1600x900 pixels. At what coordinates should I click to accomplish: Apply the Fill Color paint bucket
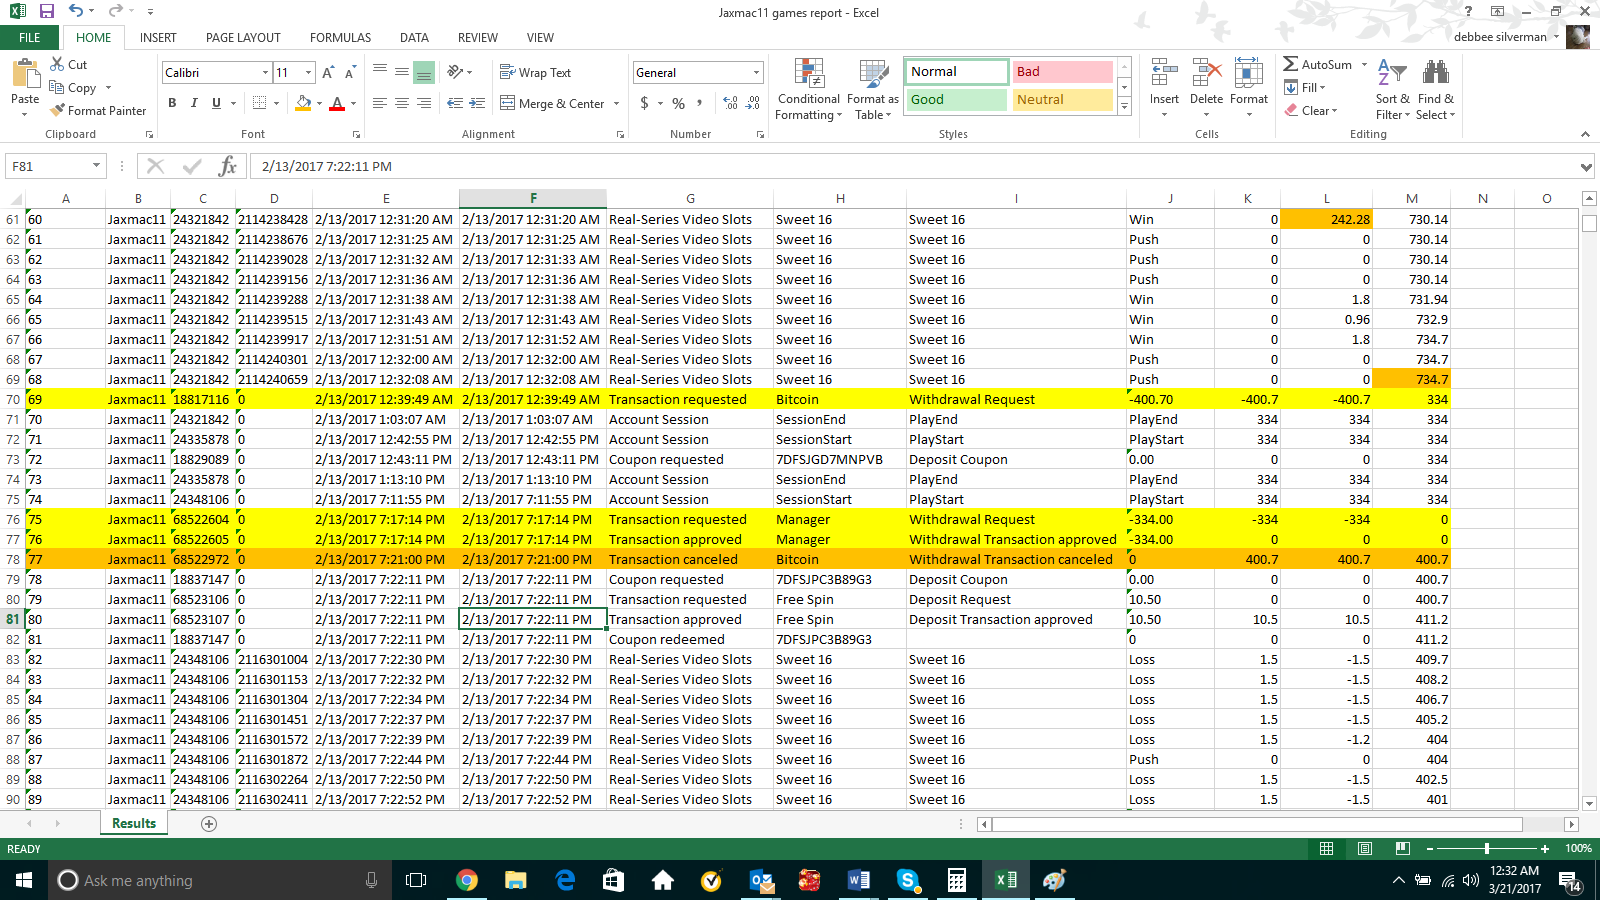(303, 103)
